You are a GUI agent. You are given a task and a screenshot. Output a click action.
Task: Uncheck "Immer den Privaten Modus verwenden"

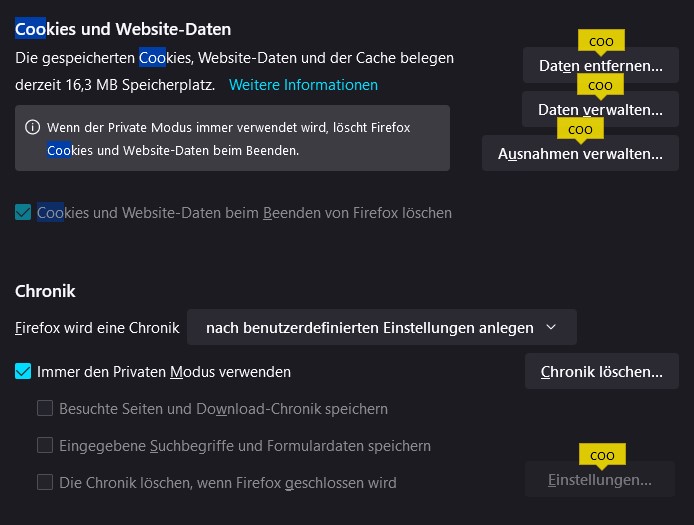24,372
